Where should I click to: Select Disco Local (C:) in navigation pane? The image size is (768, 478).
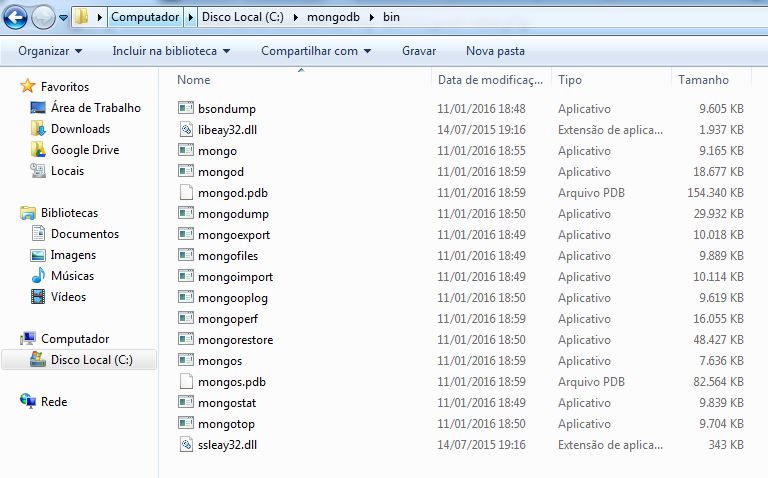click(91, 360)
